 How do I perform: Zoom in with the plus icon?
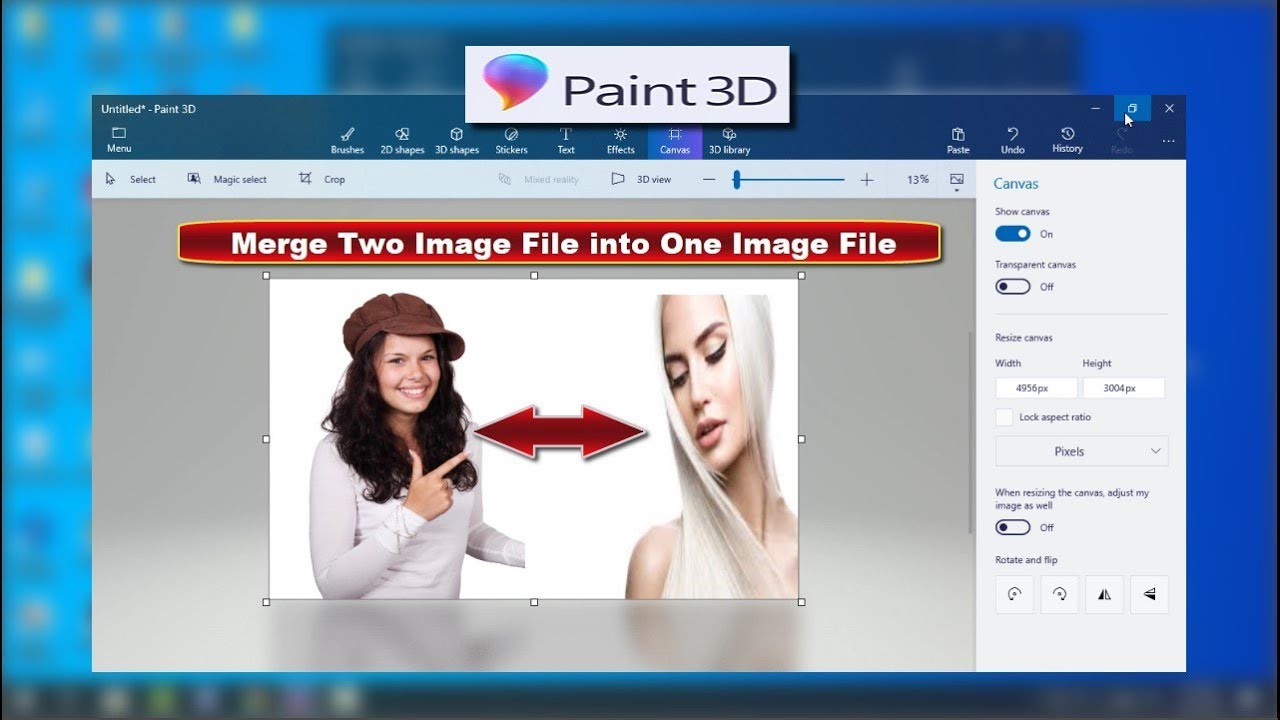(x=867, y=179)
